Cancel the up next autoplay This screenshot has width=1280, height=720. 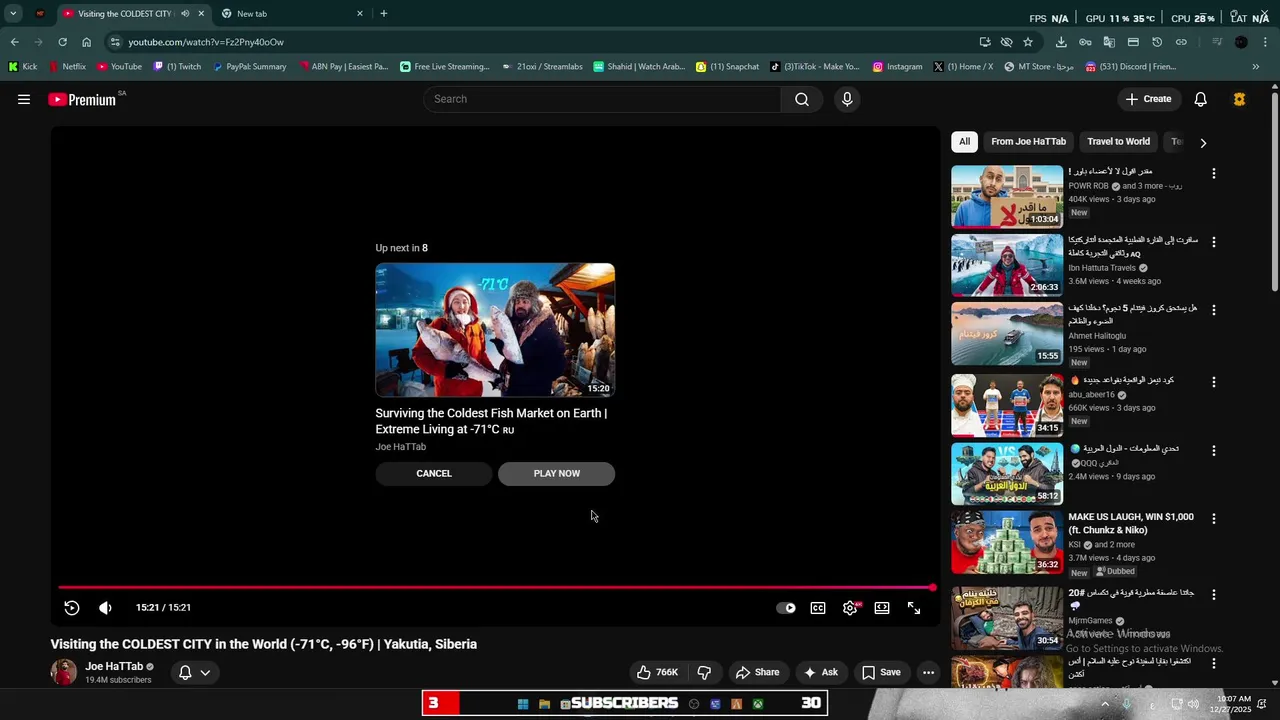coord(434,474)
